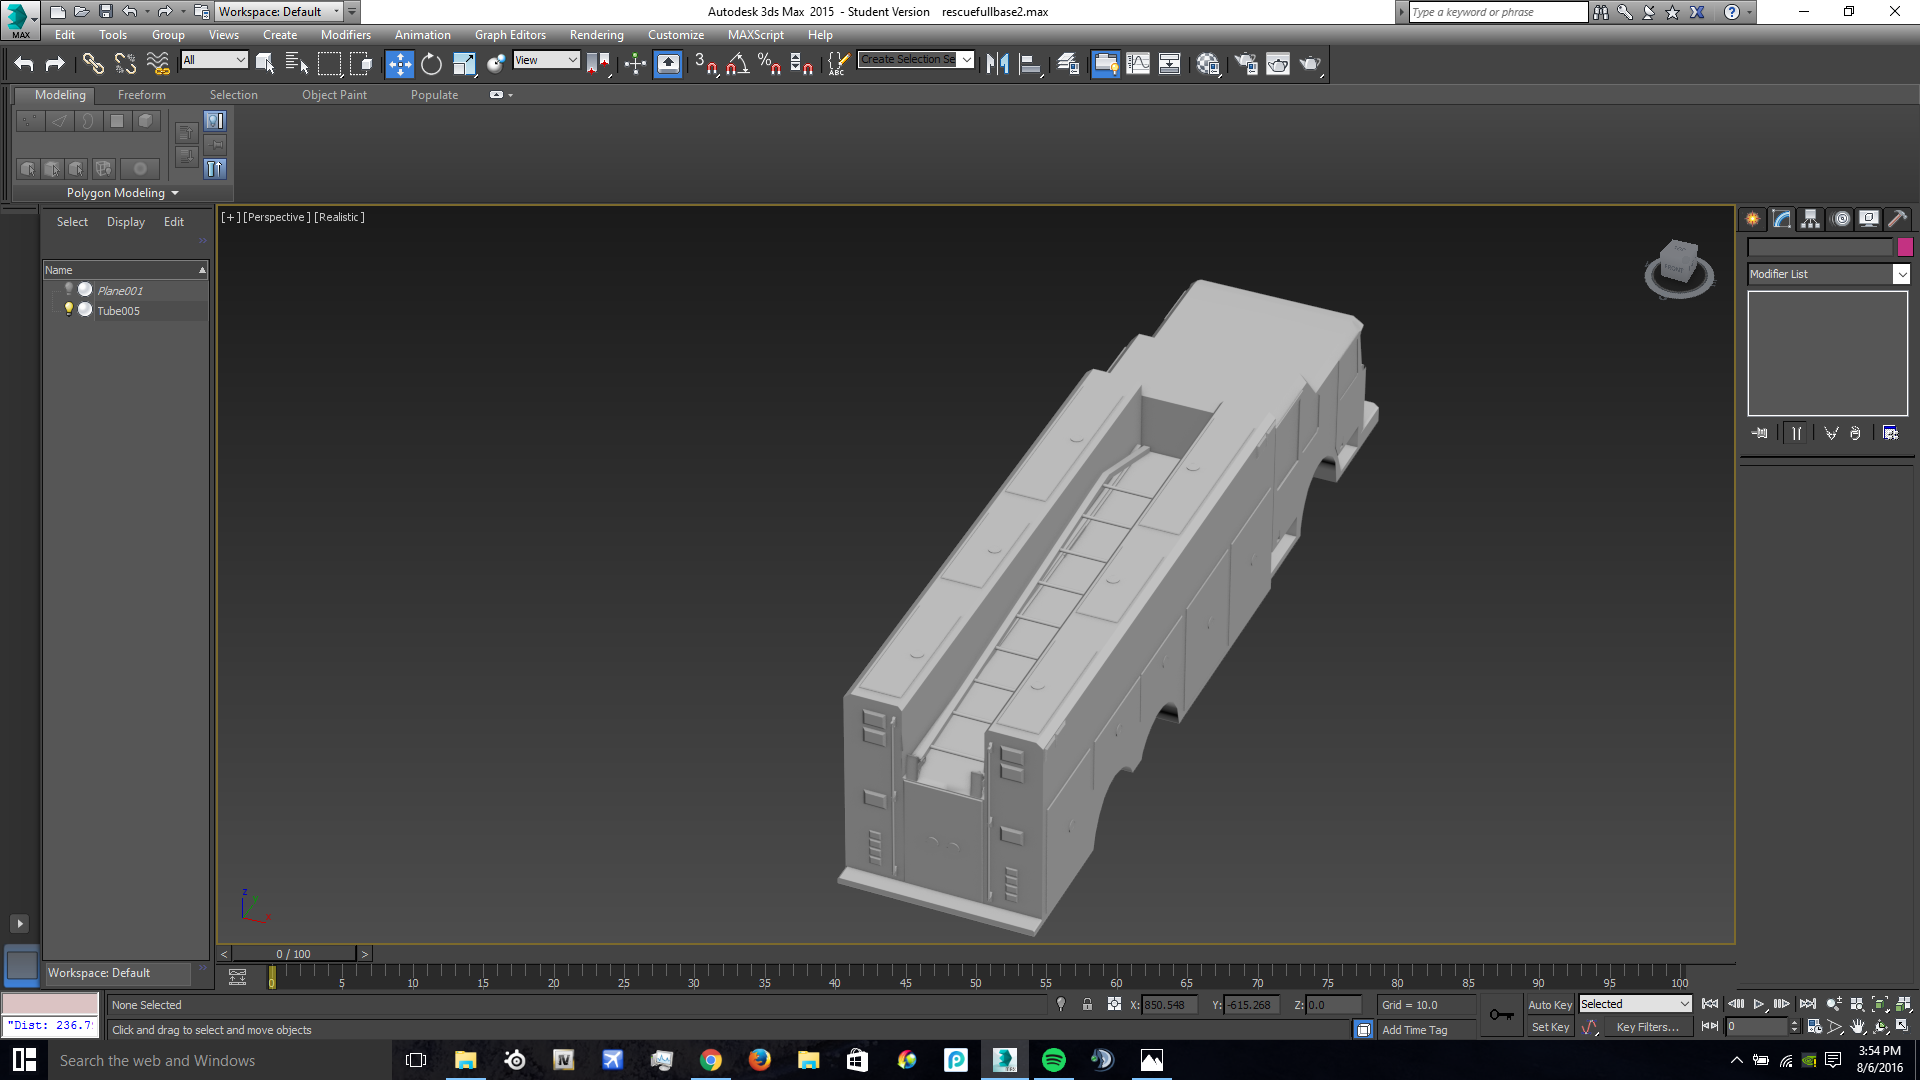The width and height of the screenshot is (1920, 1080).
Task: Open the Material Editor icon
Action: pos(1208,64)
